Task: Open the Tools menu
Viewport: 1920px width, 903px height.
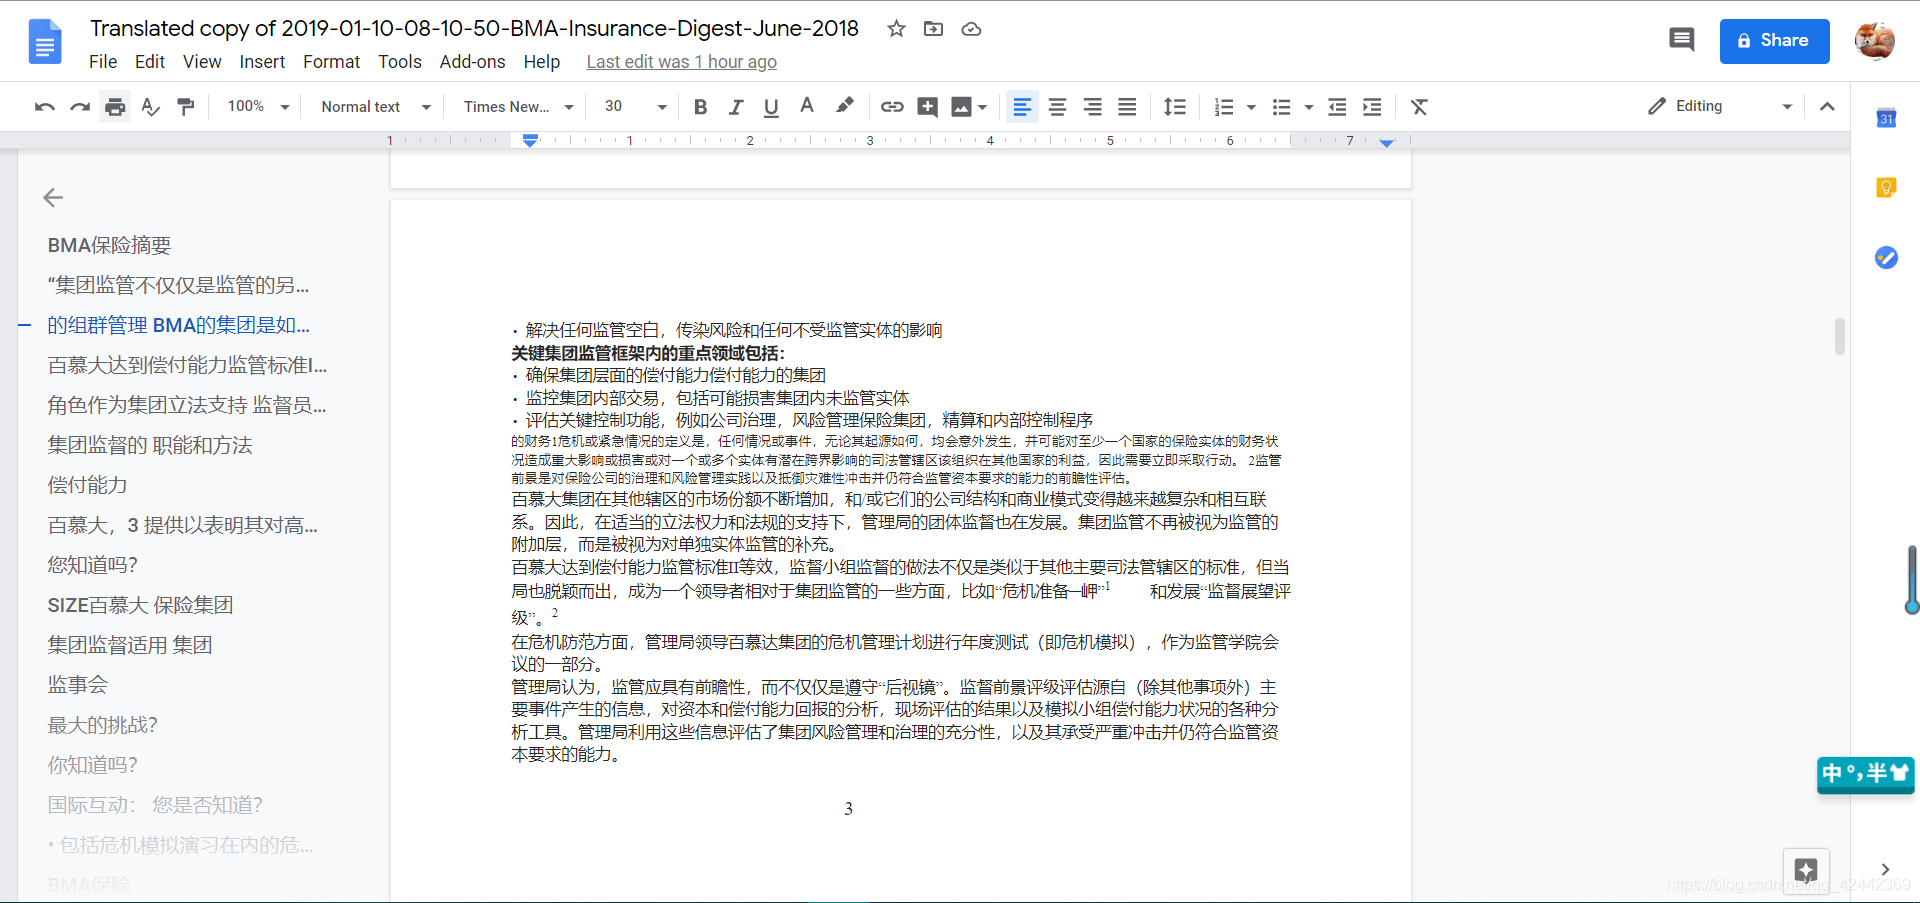Action: 400,62
